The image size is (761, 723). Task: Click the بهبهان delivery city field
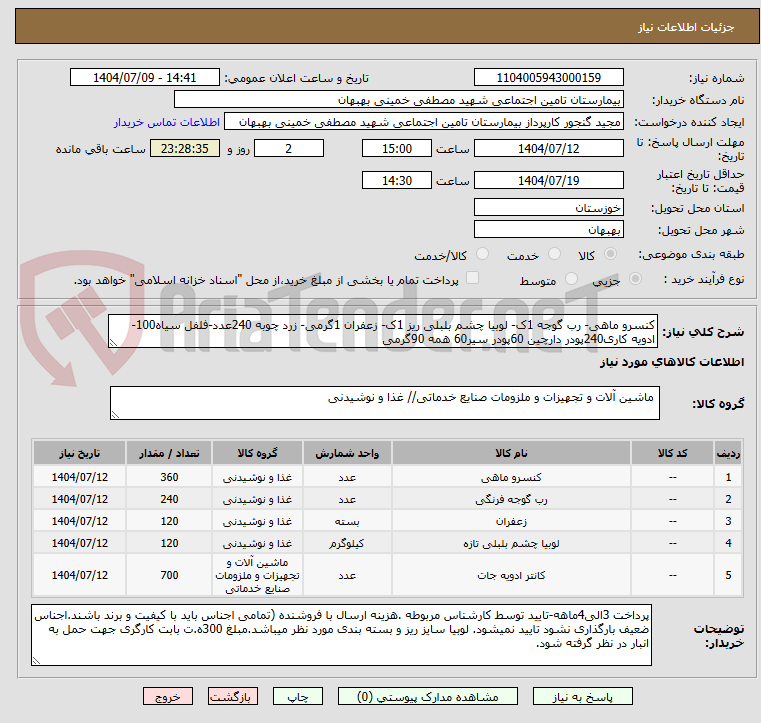click(x=548, y=230)
